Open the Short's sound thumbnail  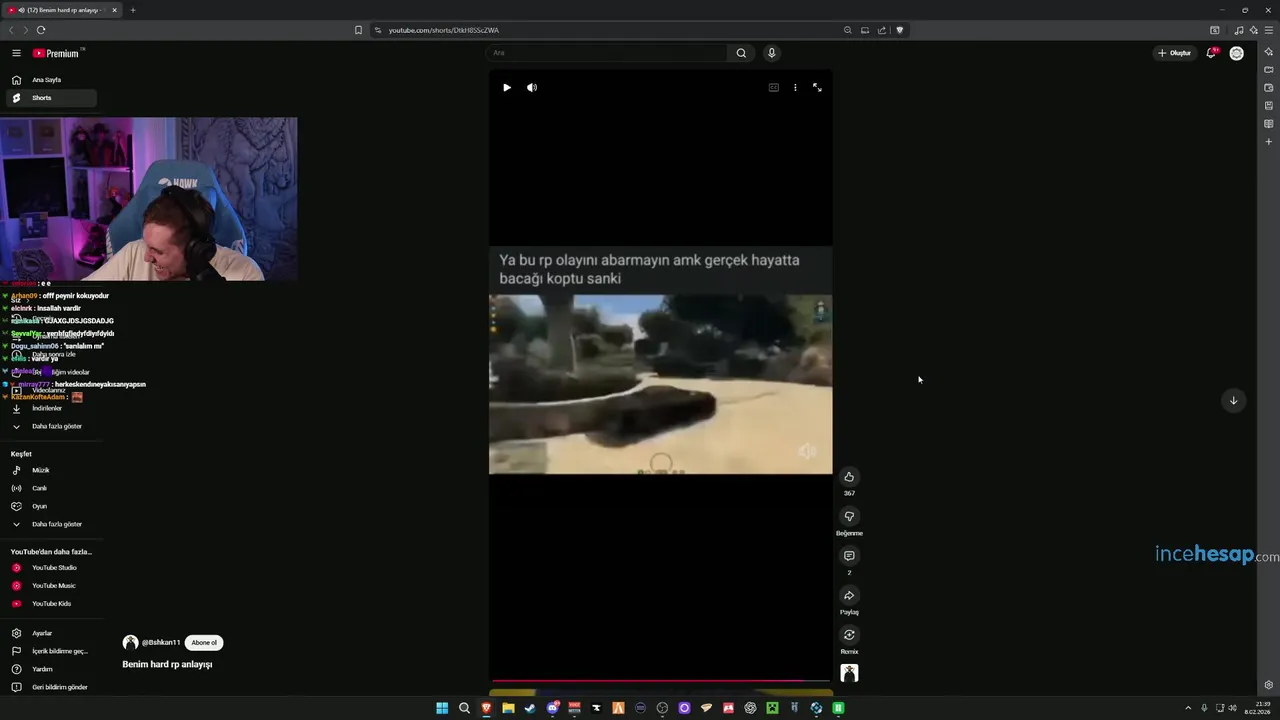pyautogui.click(x=849, y=673)
